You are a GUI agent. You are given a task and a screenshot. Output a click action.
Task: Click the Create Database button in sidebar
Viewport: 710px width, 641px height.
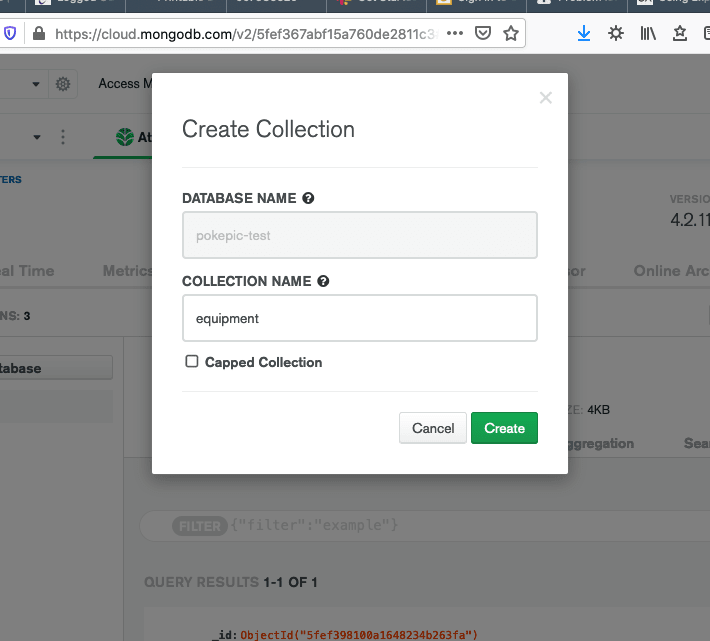point(56,368)
